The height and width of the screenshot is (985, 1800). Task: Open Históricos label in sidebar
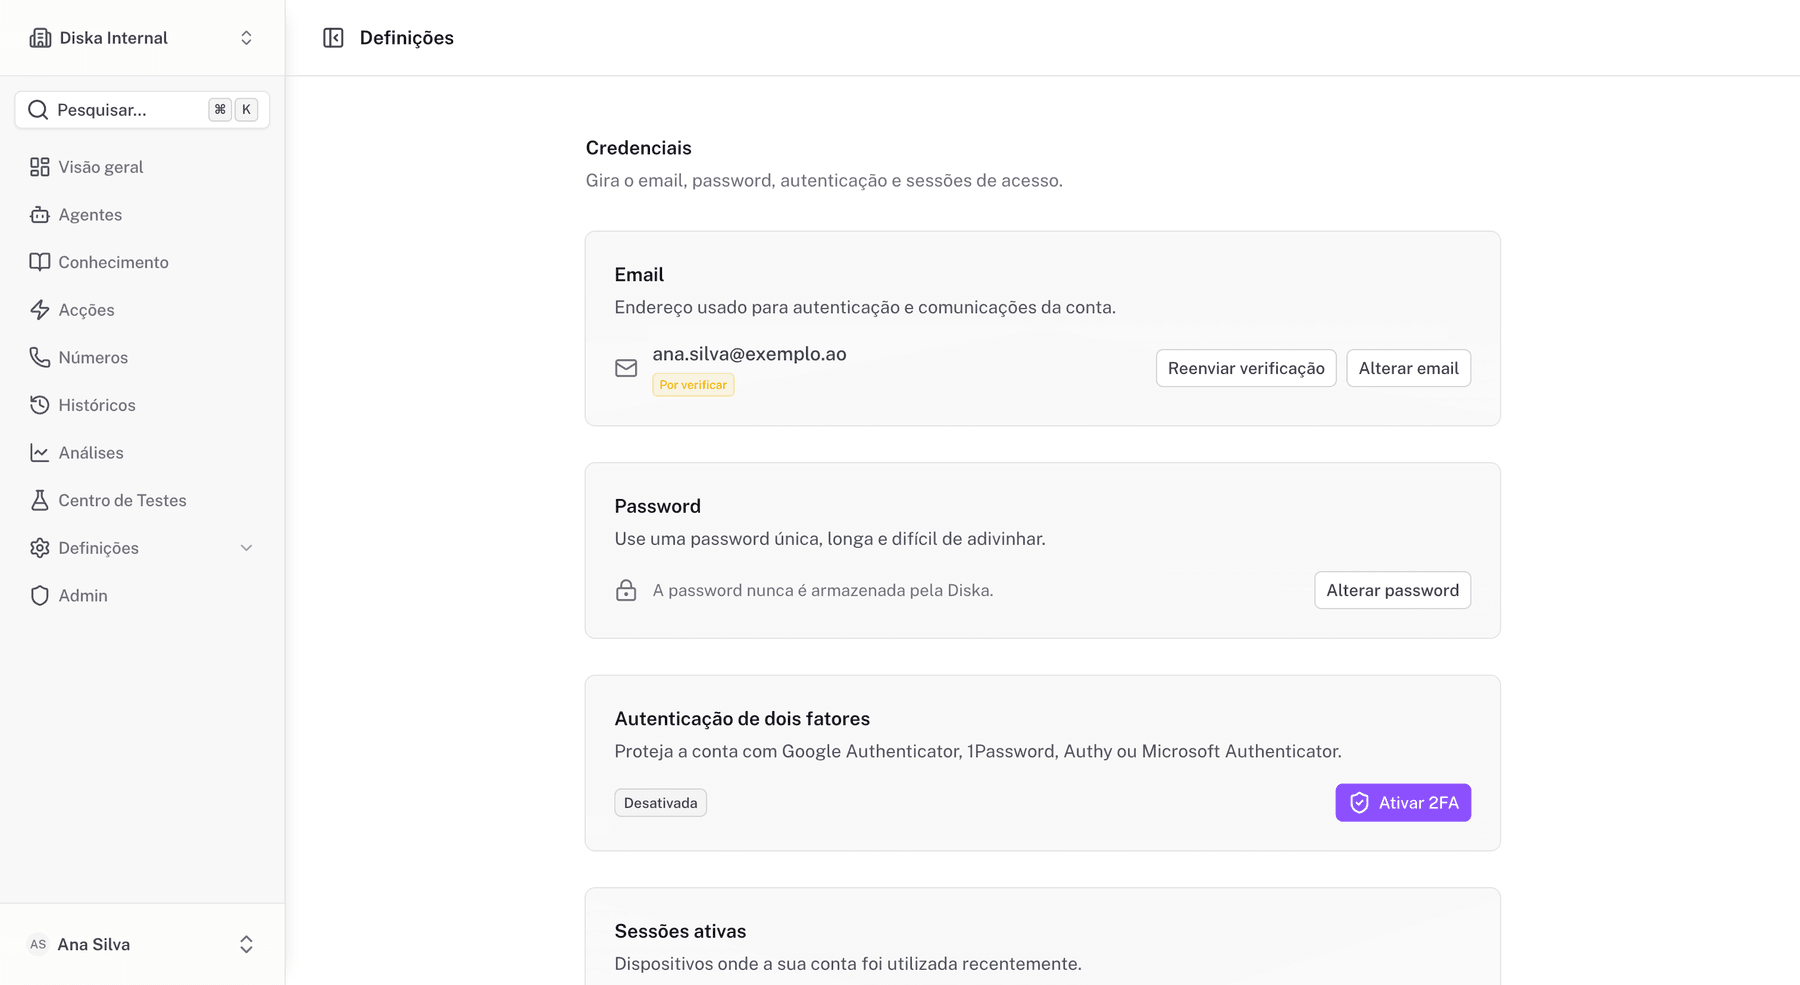coord(97,405)
